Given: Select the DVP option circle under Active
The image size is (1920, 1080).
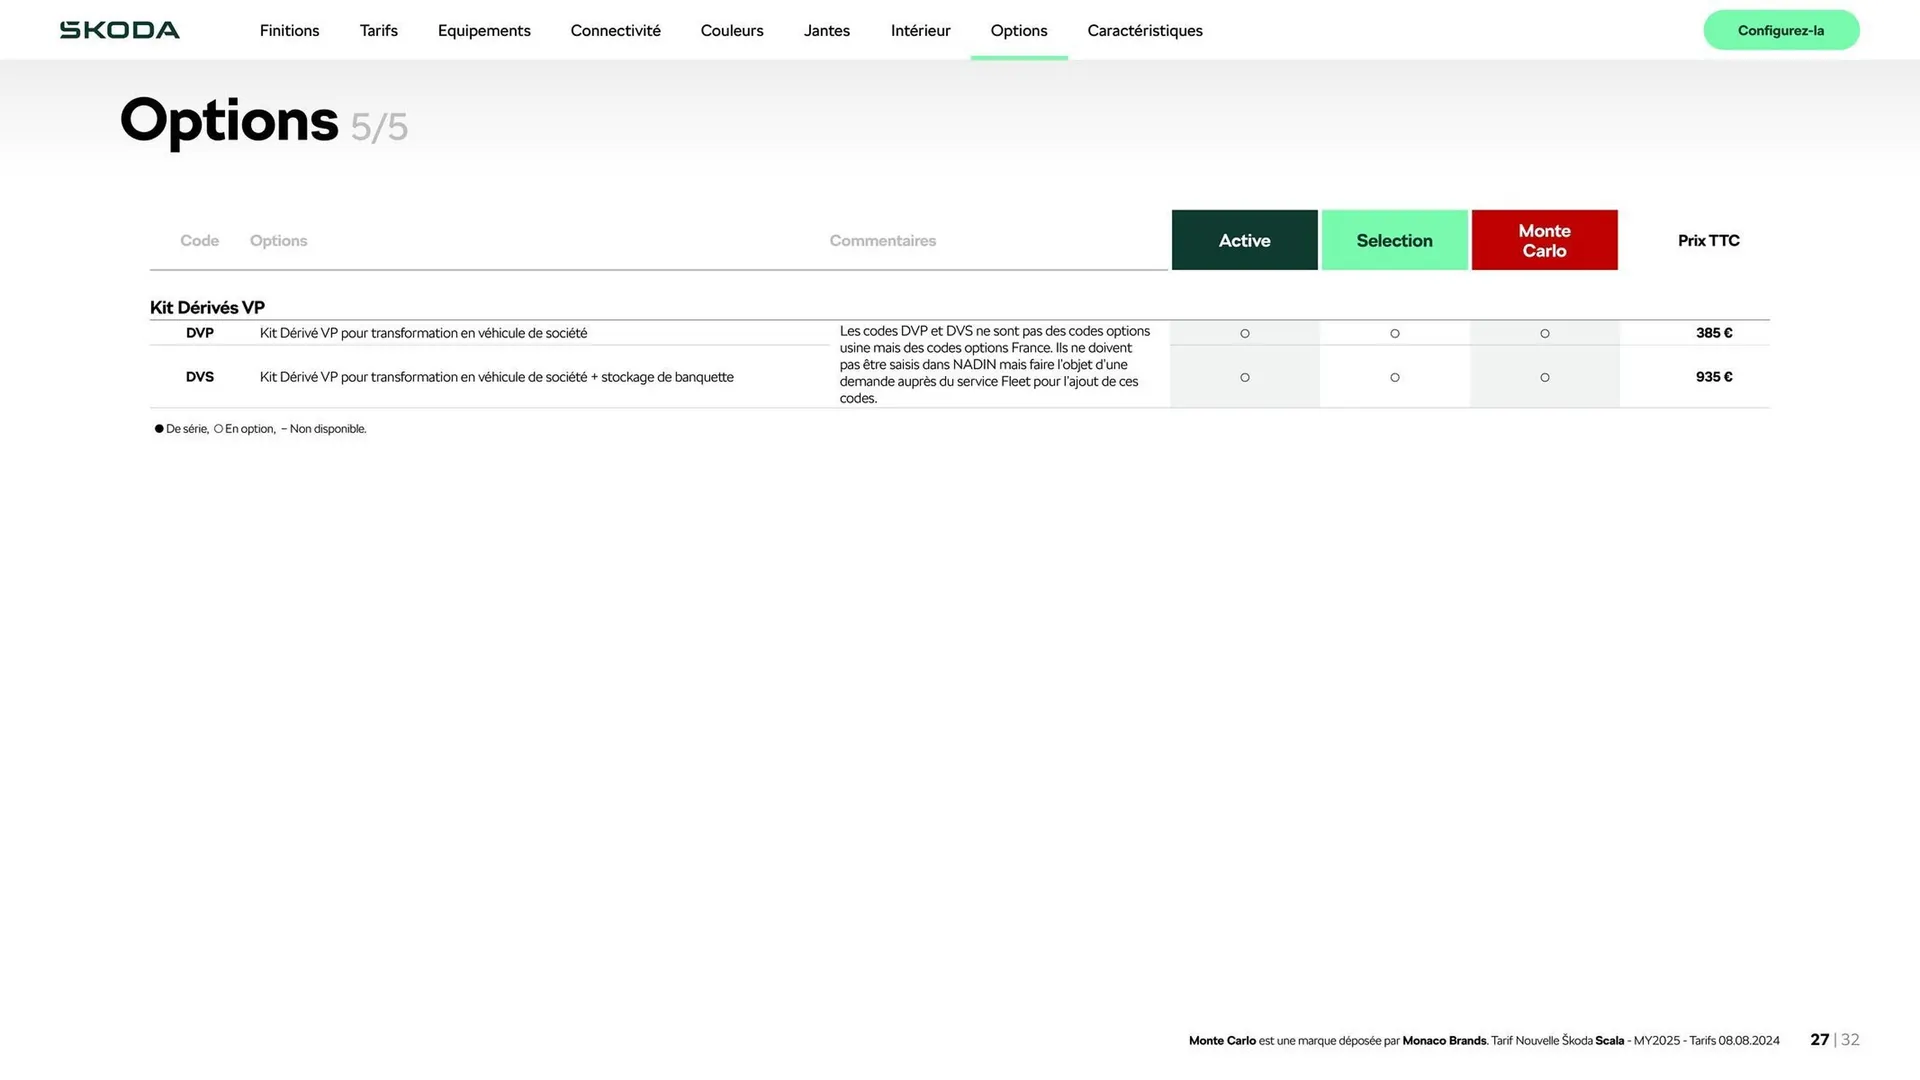Looking at the screenshot, I should pos(1244,333).
